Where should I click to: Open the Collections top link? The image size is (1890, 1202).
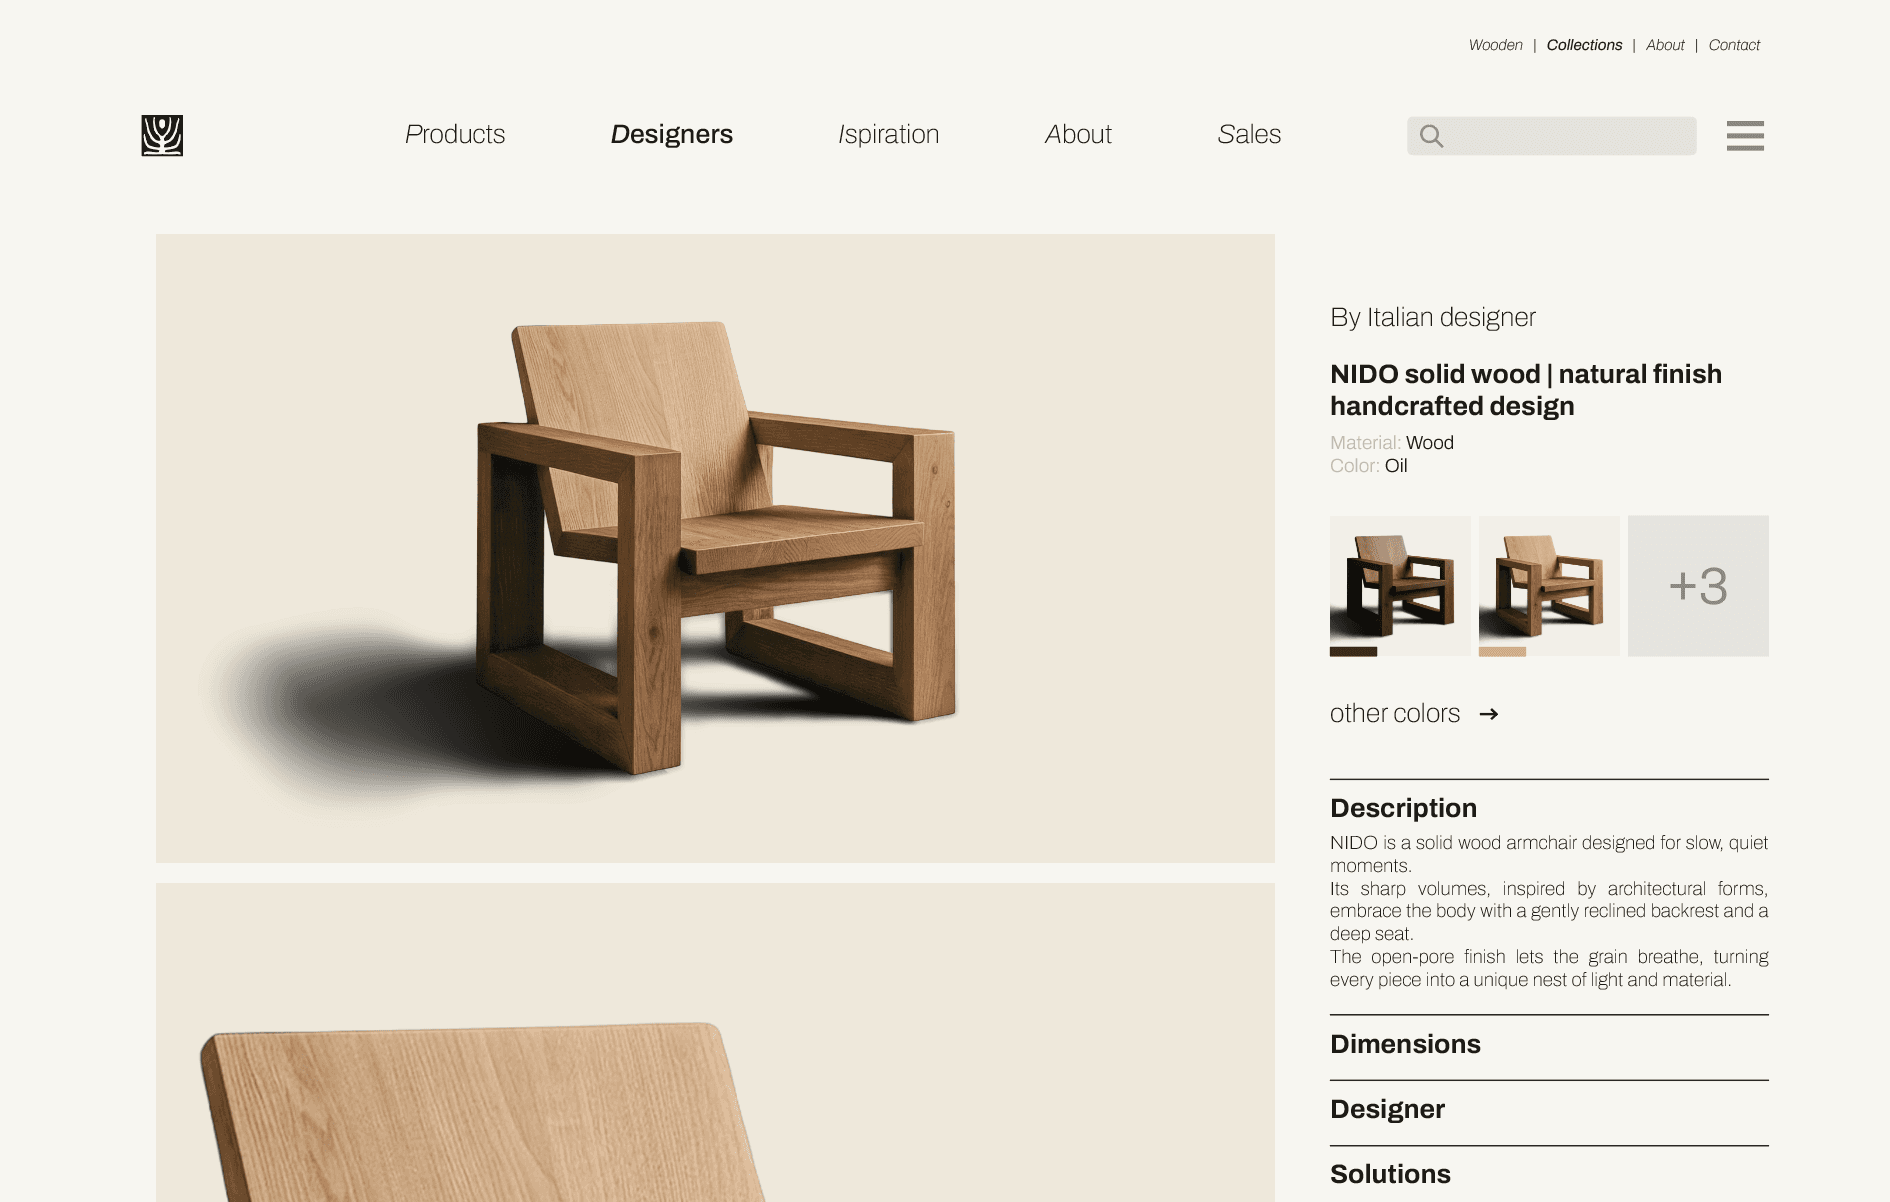point(1584,45)
